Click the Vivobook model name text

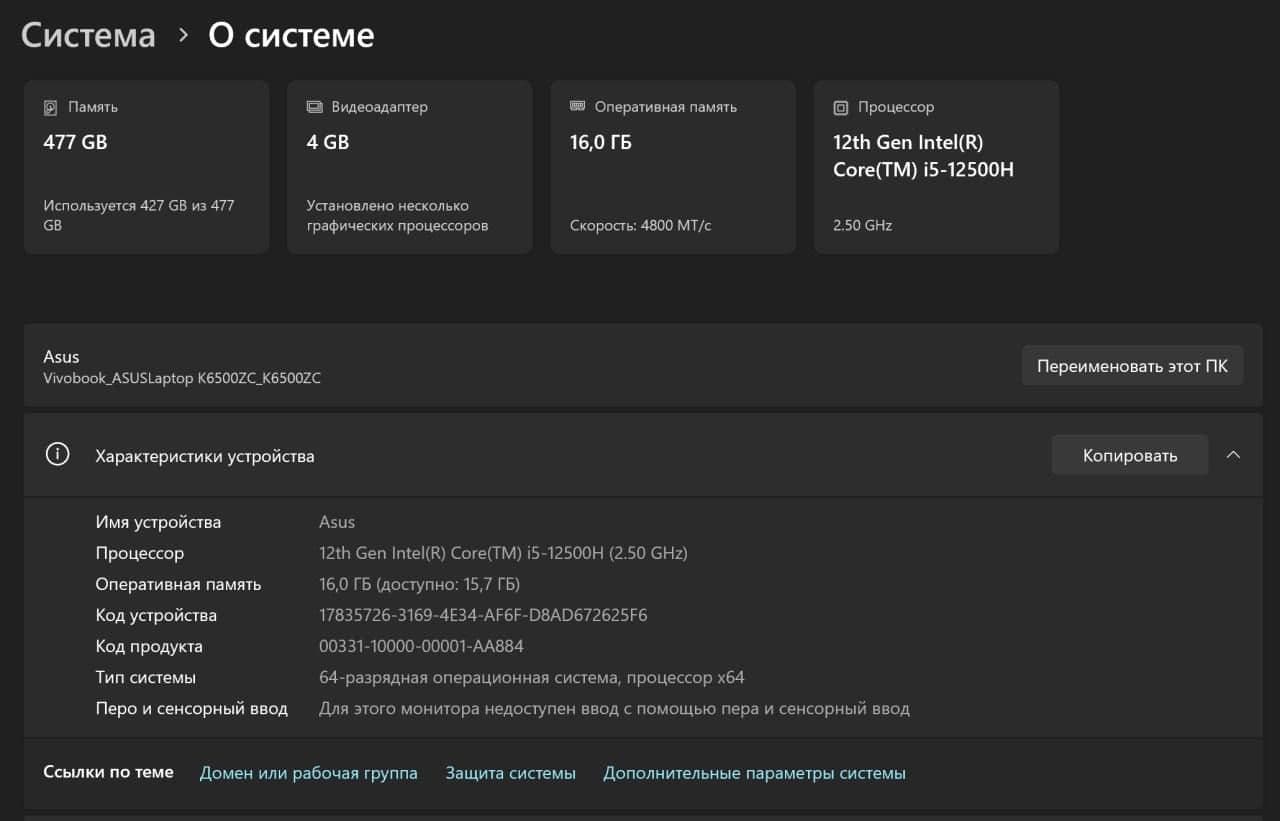(182, 378)
